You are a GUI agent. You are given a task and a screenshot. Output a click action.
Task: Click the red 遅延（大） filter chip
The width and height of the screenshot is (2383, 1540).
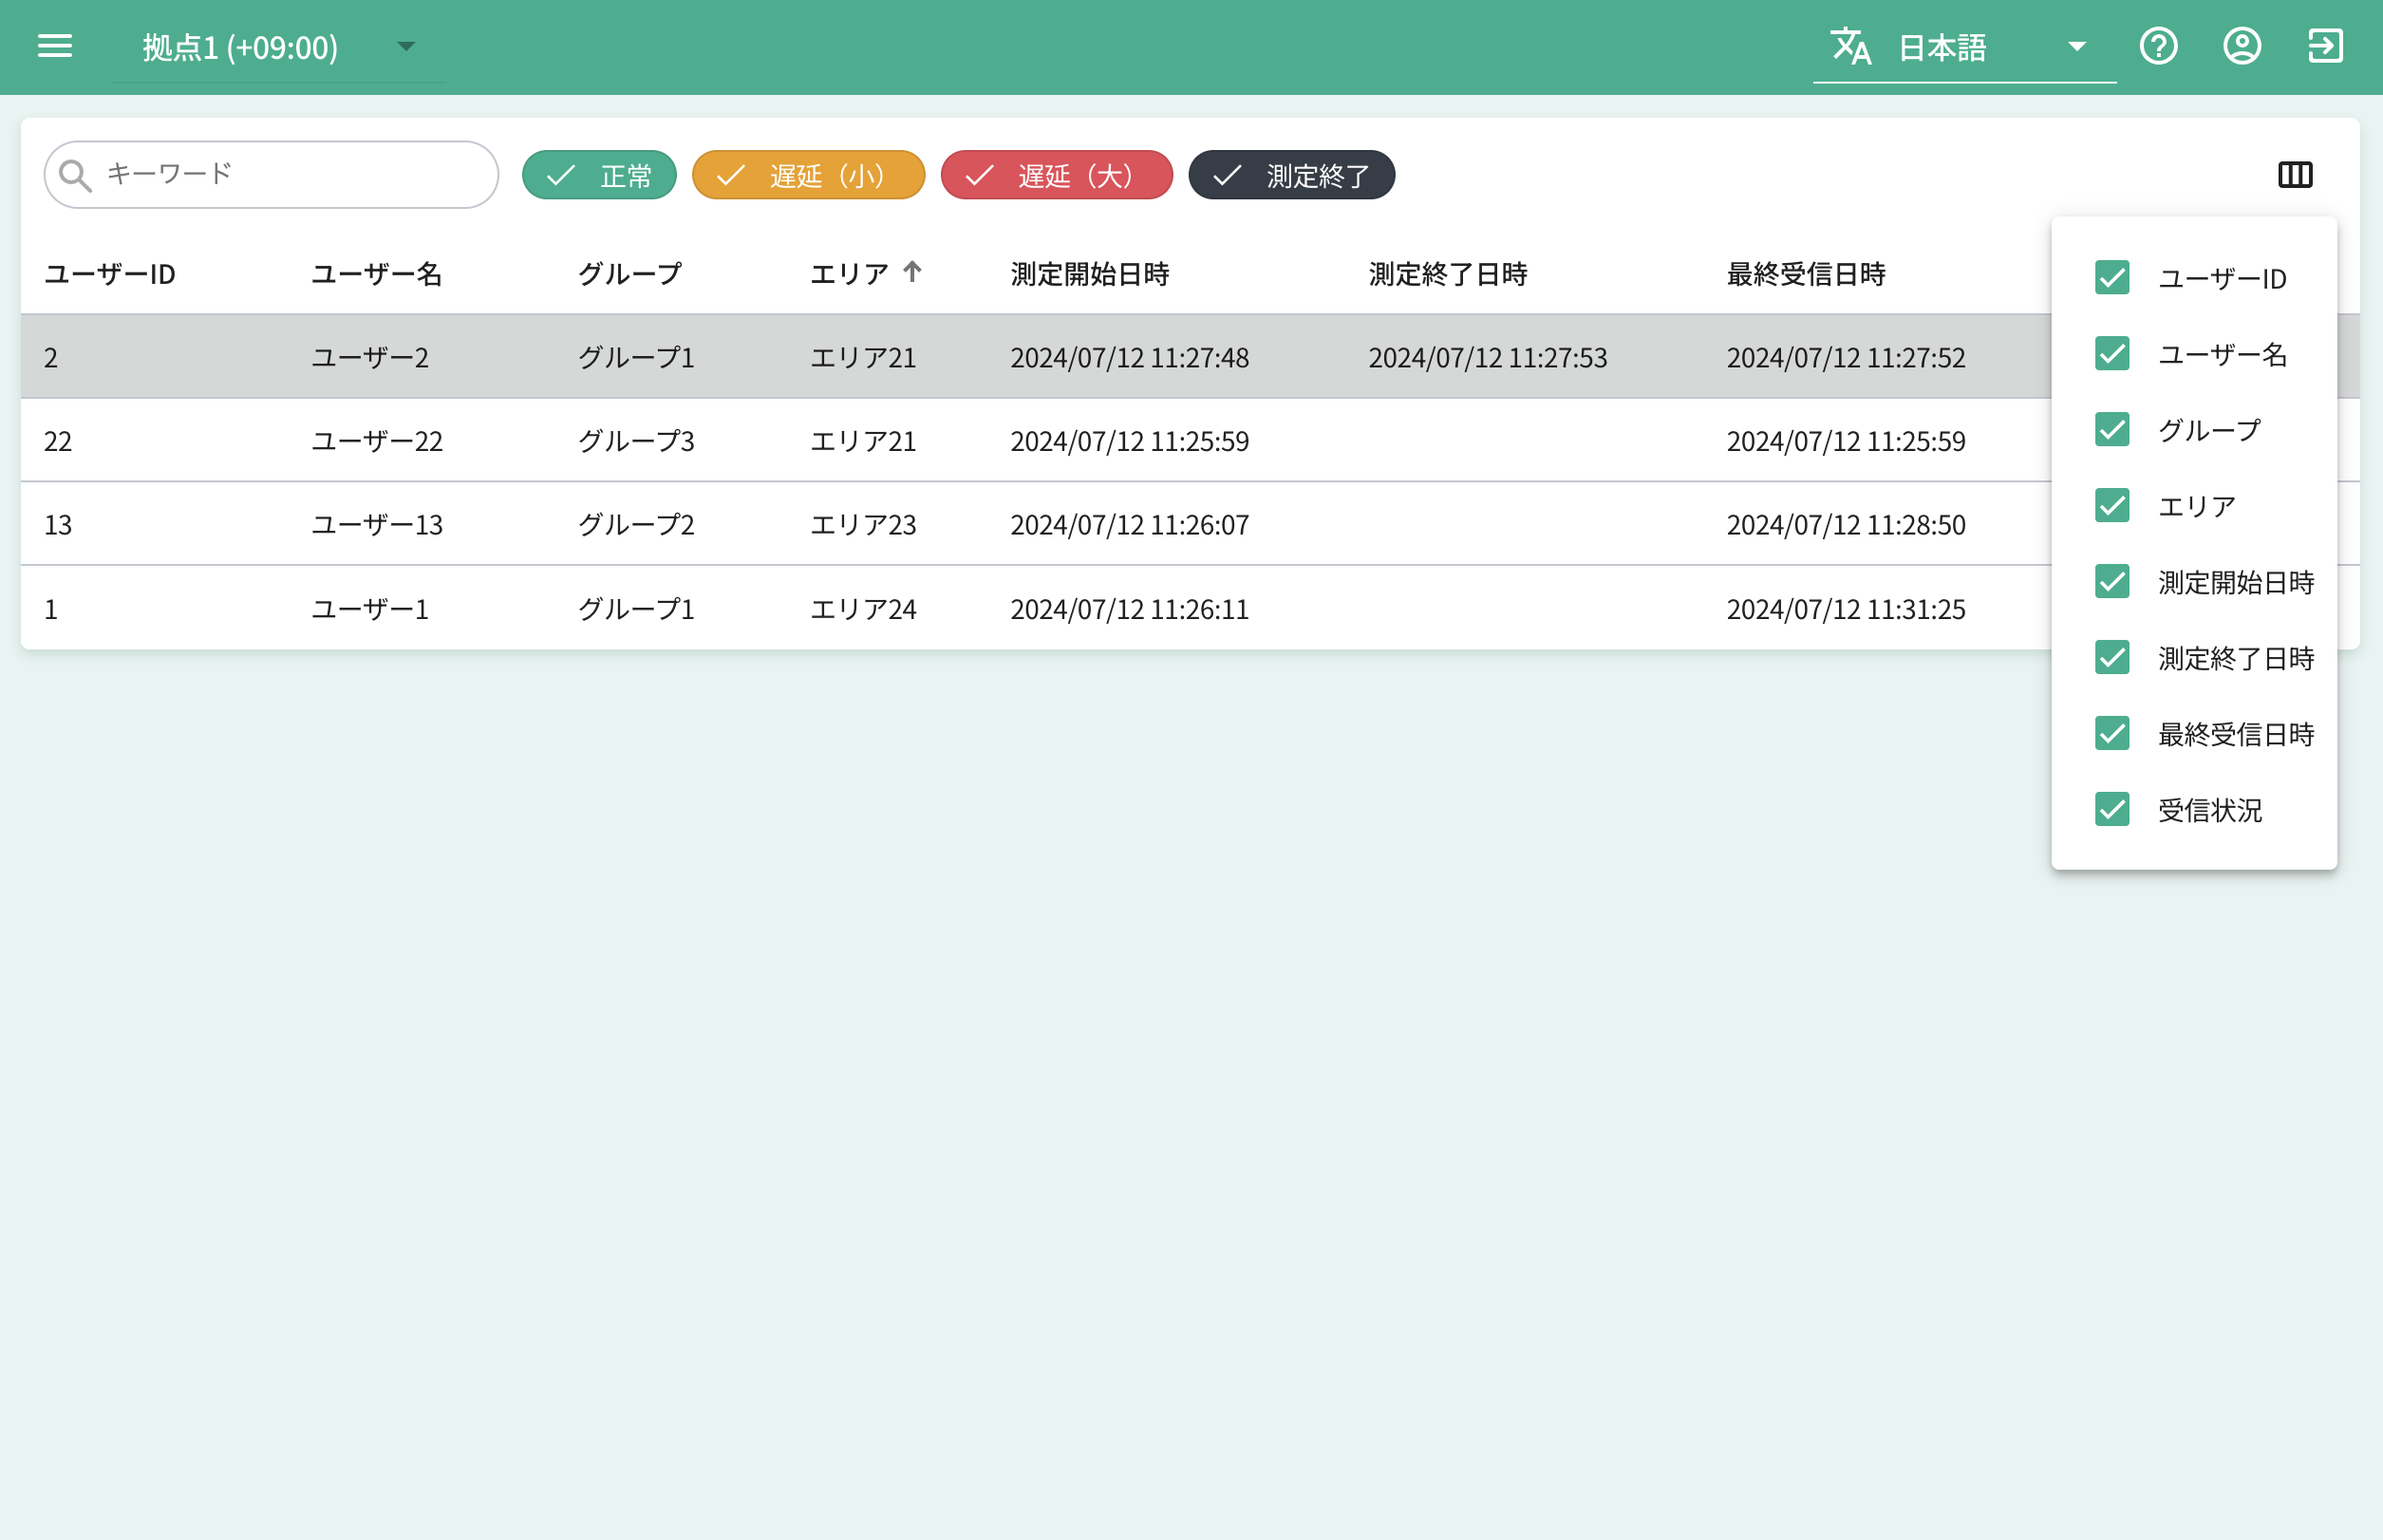click(x=1056, y=176)
